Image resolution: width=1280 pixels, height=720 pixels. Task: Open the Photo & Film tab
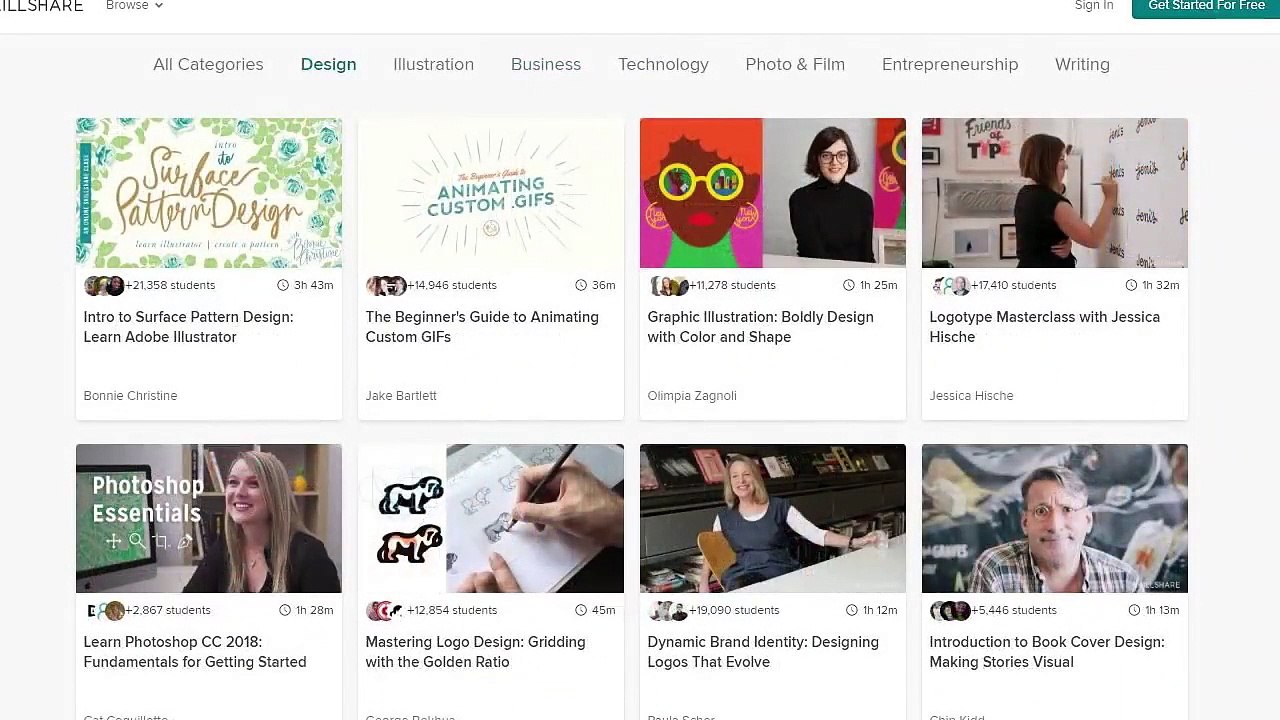click(795, 64)
